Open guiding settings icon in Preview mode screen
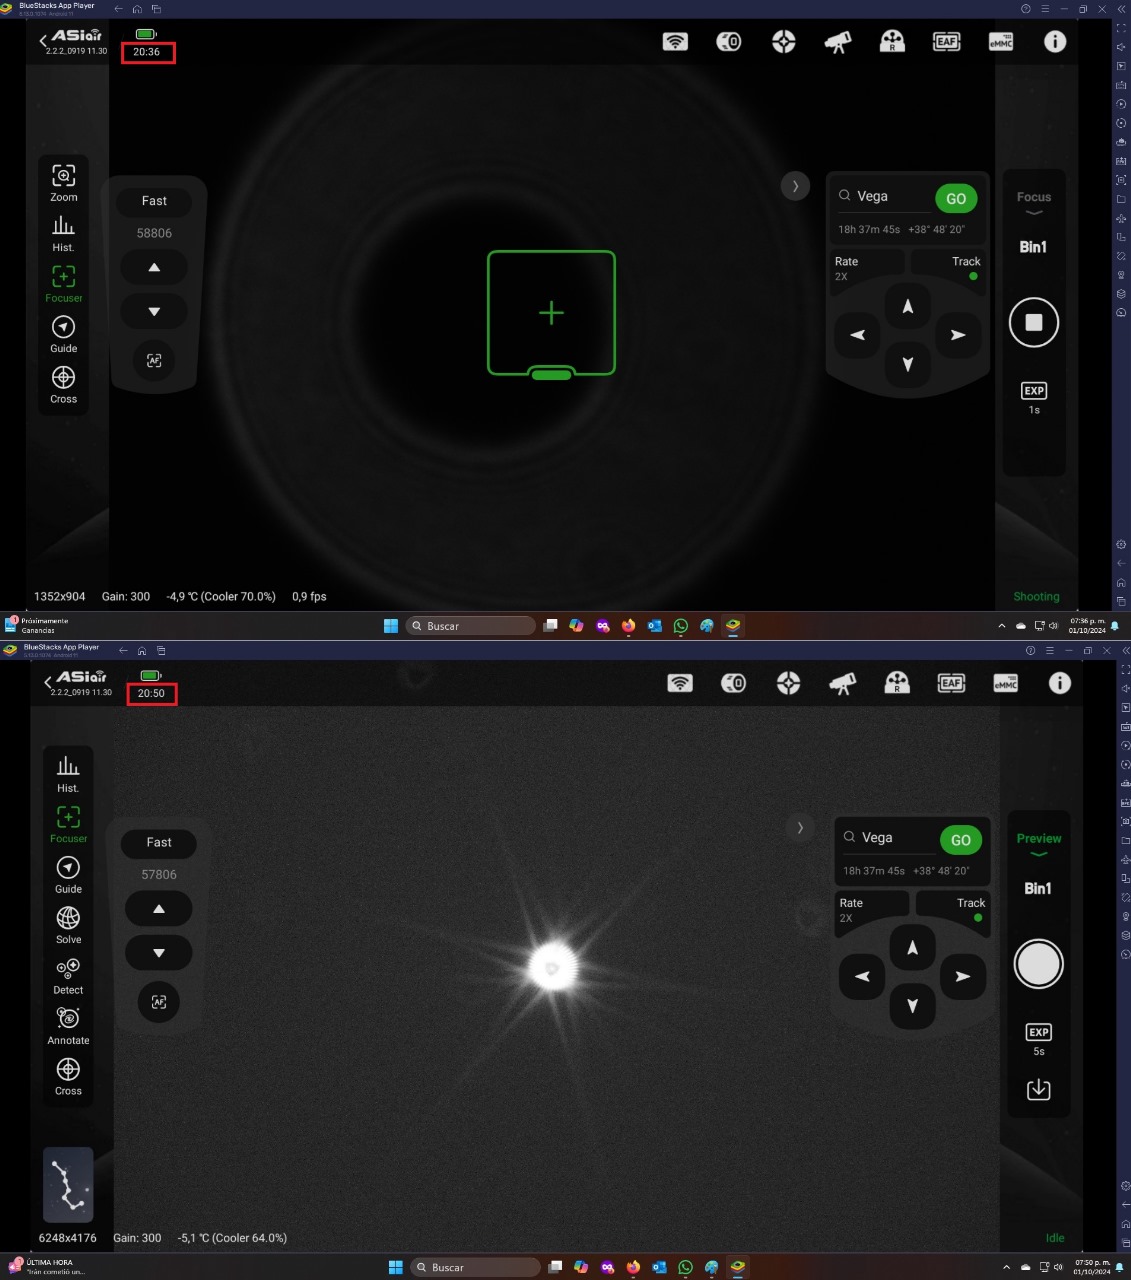 [x=789, y=683]
